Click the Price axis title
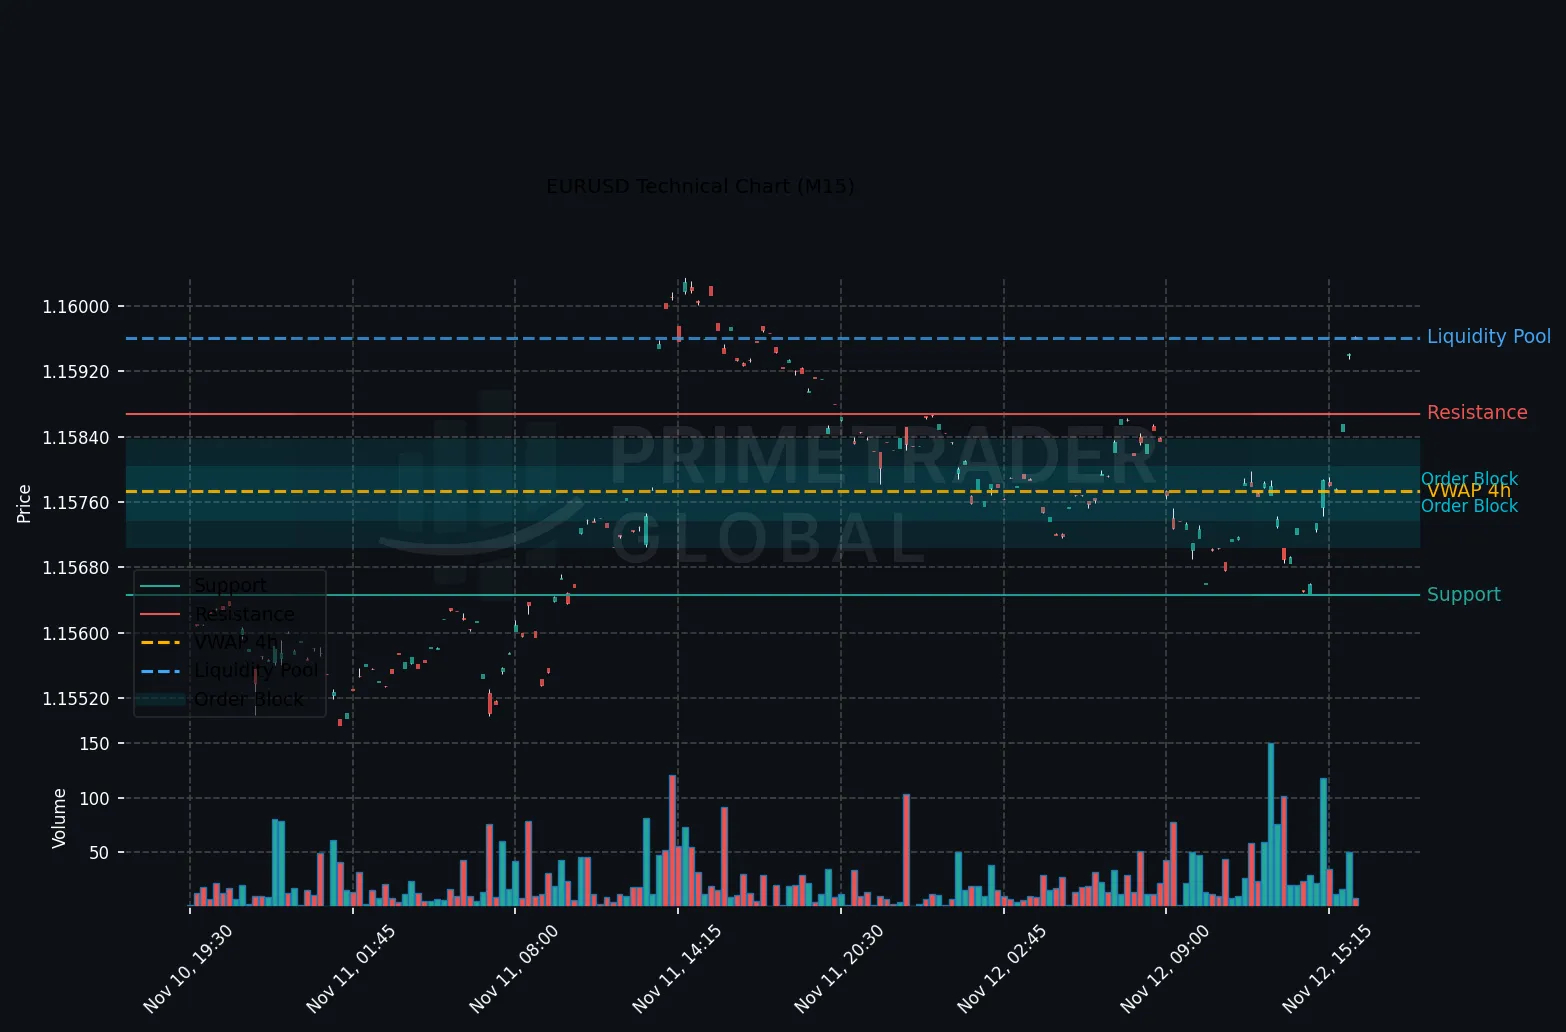 point(24,503)
